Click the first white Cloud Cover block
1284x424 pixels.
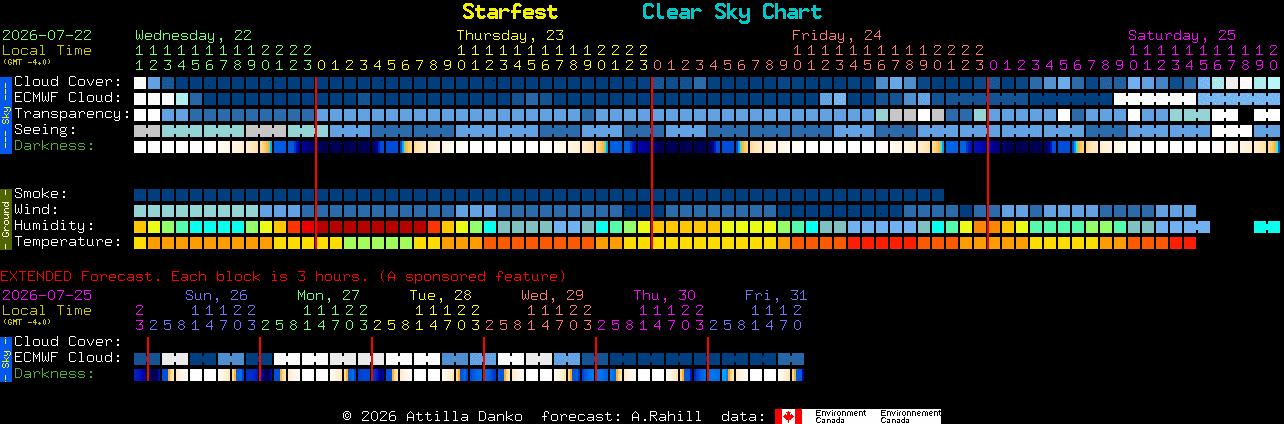[140, 83]
